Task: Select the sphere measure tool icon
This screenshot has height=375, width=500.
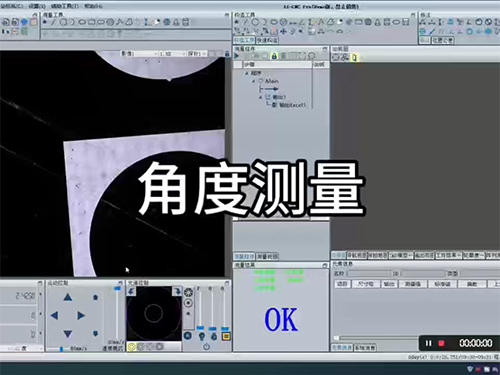Action: 167,22
